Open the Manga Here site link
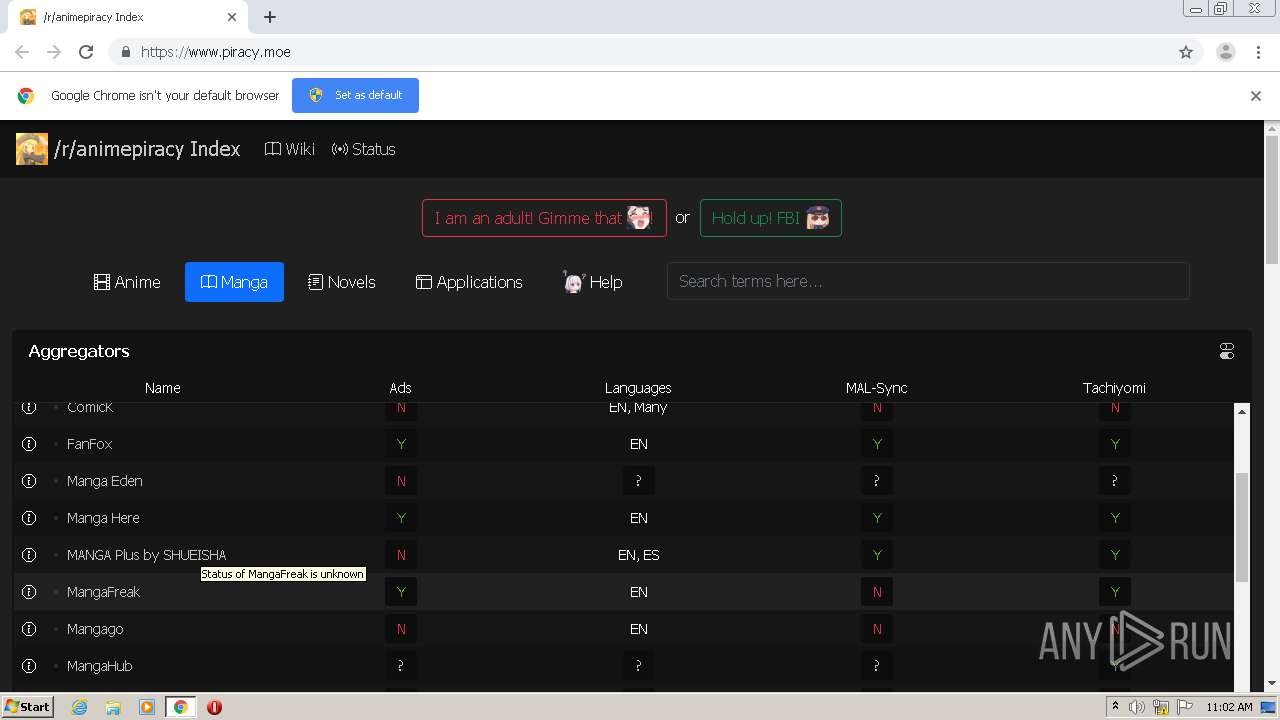This screenshot has height=720, width=1280. pyautogui.click(x=103, y=518)
